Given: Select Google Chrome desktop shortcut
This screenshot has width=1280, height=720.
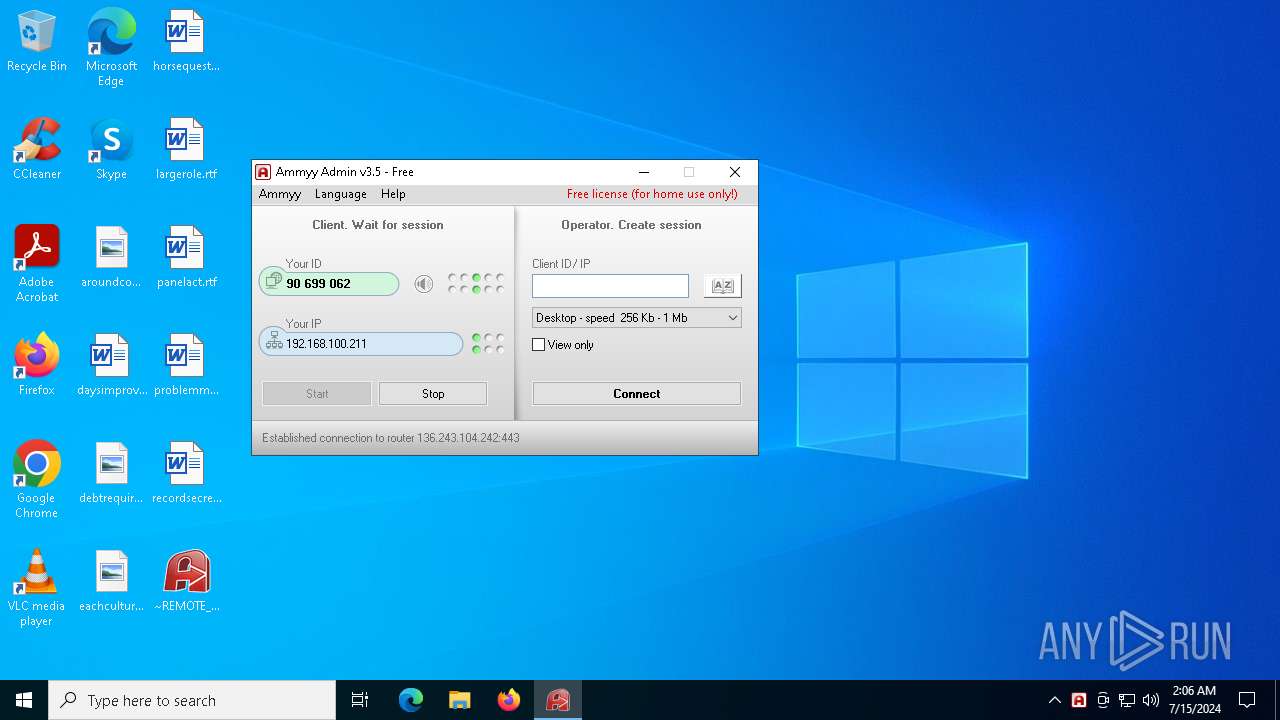Looking at the screenshot, I should click(37, 480).
